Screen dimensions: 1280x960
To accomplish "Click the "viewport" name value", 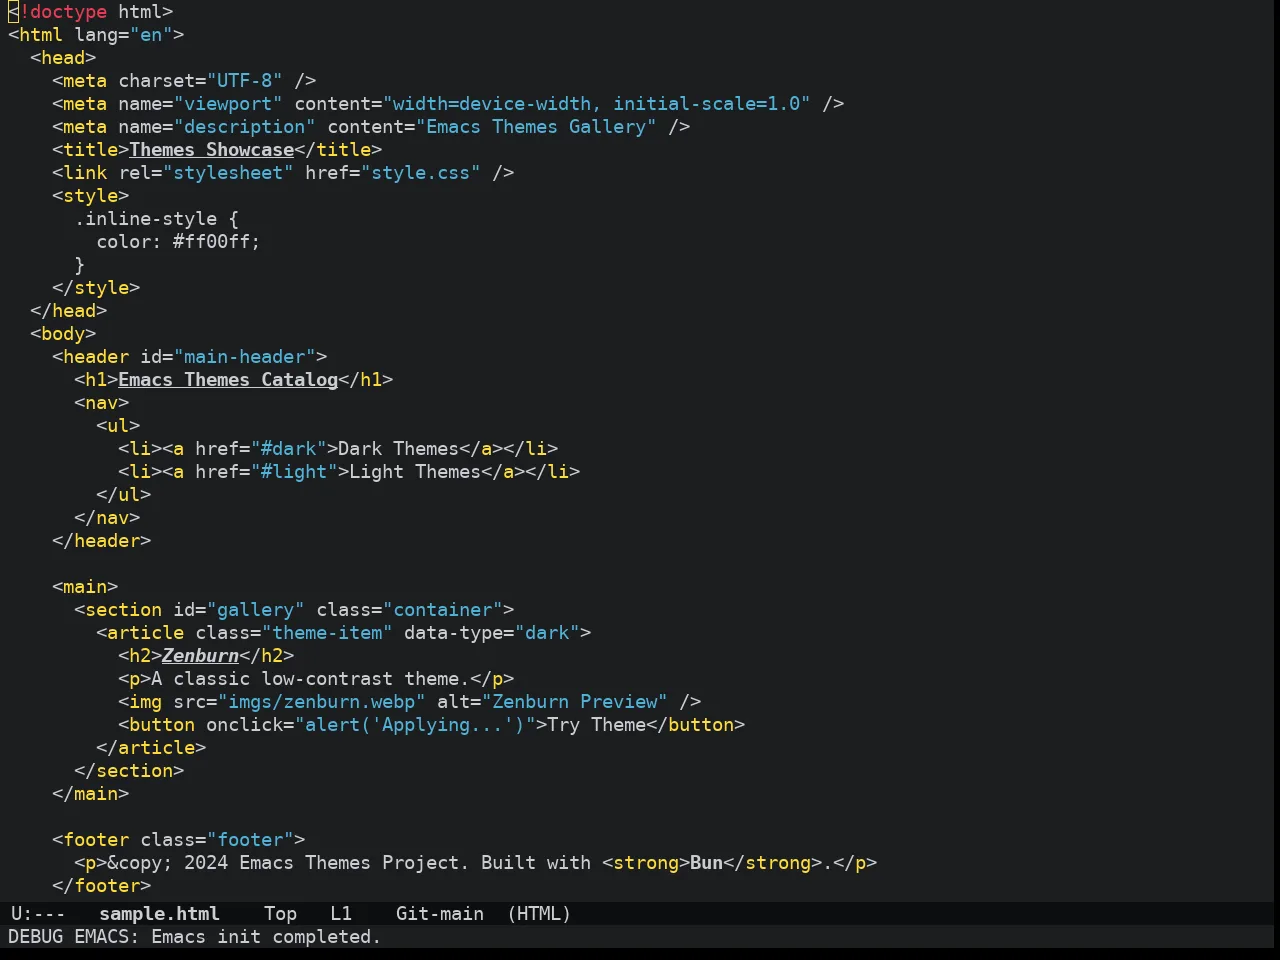I will (228, 104).
